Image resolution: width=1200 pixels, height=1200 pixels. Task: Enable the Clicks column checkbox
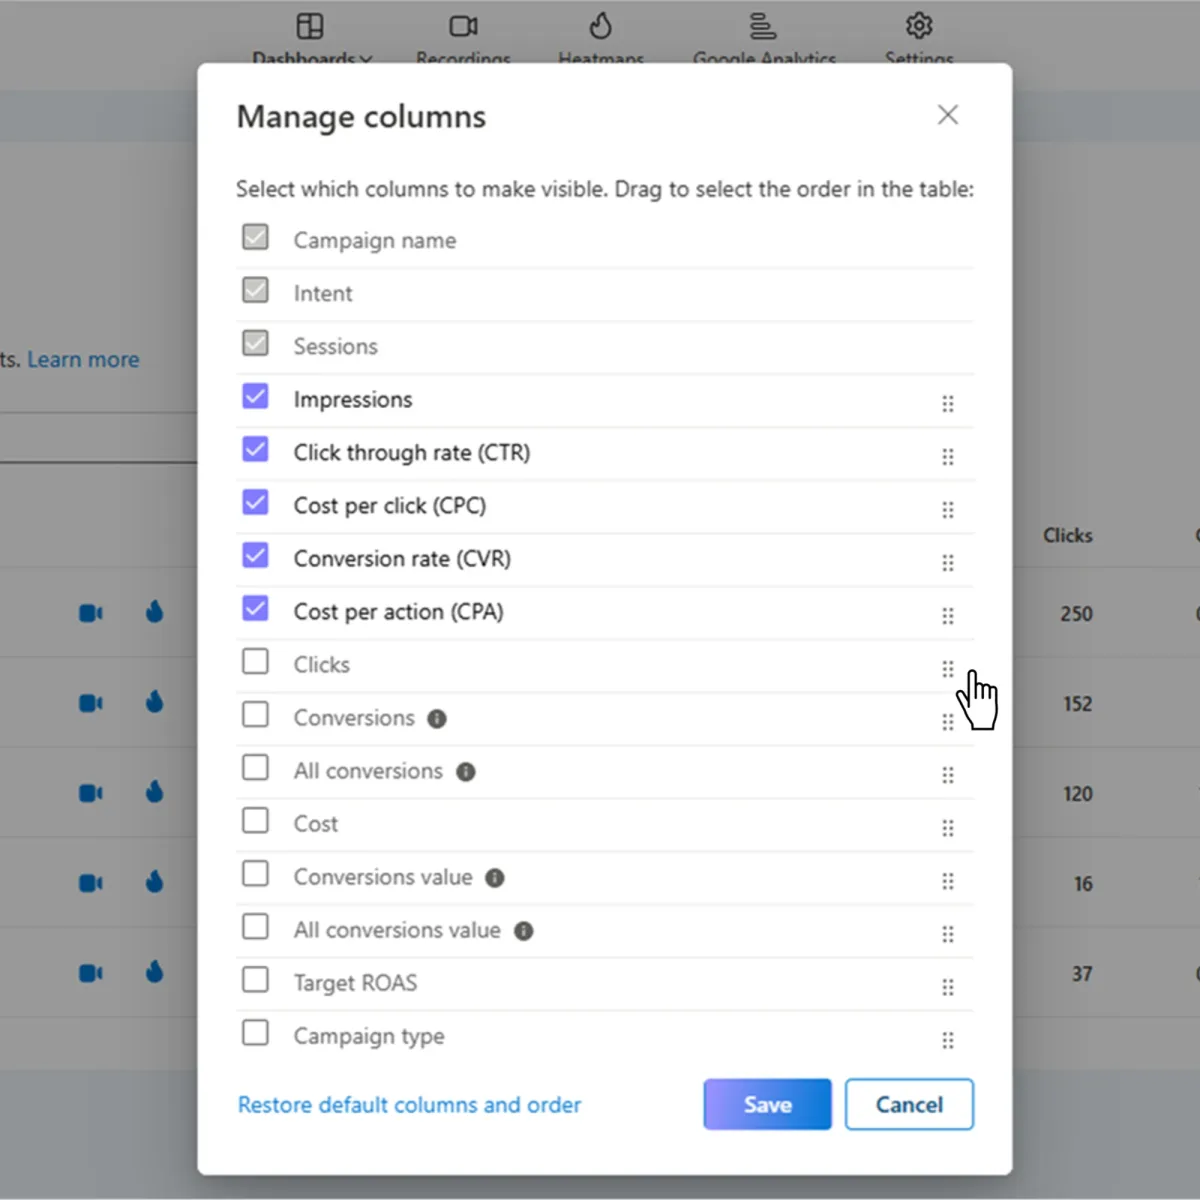[256, 661]
